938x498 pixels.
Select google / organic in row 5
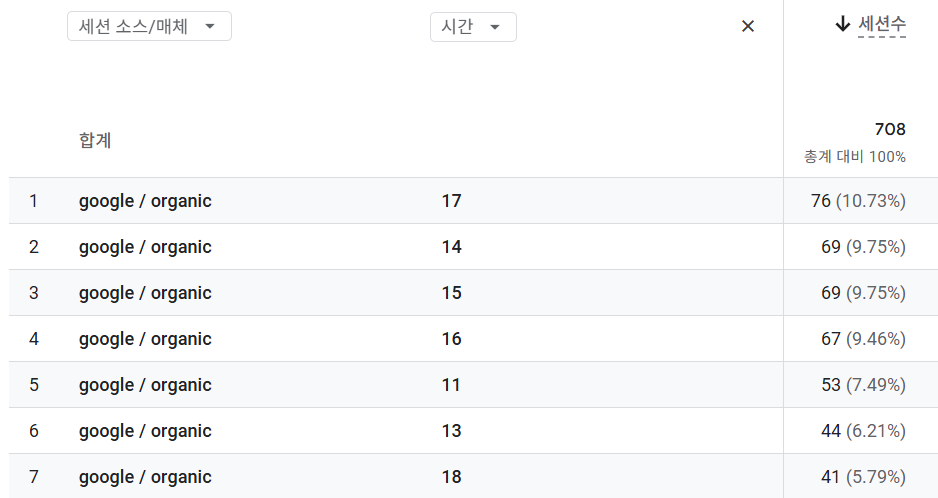[145, 385]
